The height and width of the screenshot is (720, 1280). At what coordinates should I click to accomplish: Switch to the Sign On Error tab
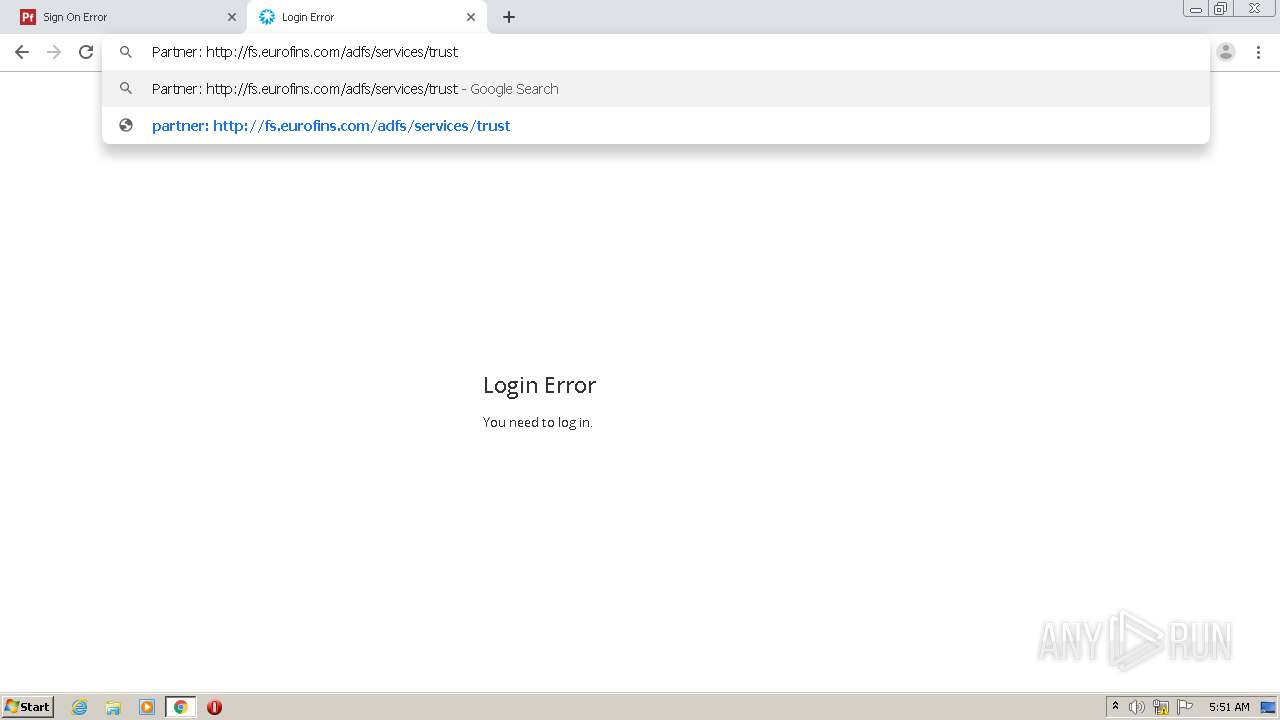click(127, 17)
